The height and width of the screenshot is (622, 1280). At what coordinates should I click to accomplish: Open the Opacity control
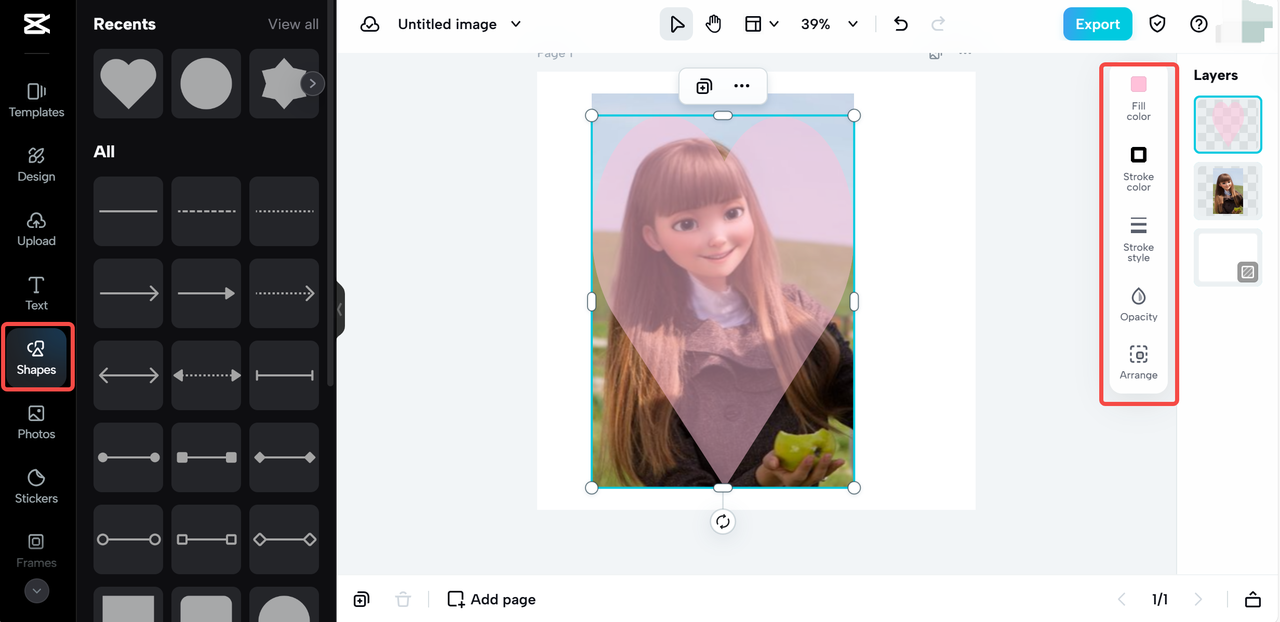point(1138,304)
